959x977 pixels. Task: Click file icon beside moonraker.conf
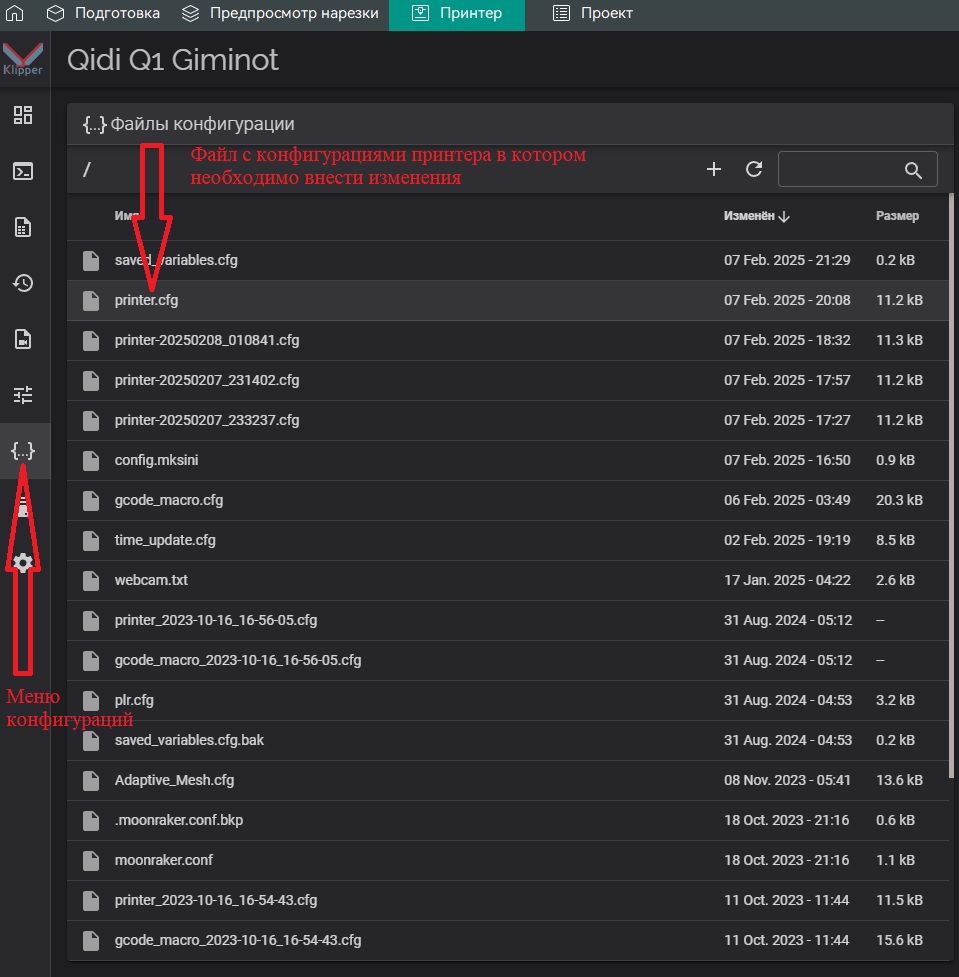[x=91, y=860]
